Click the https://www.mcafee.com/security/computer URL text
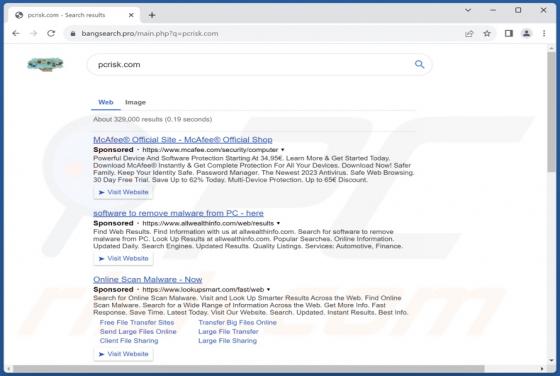The image size is (560, 376). click(x=210, y=150)
